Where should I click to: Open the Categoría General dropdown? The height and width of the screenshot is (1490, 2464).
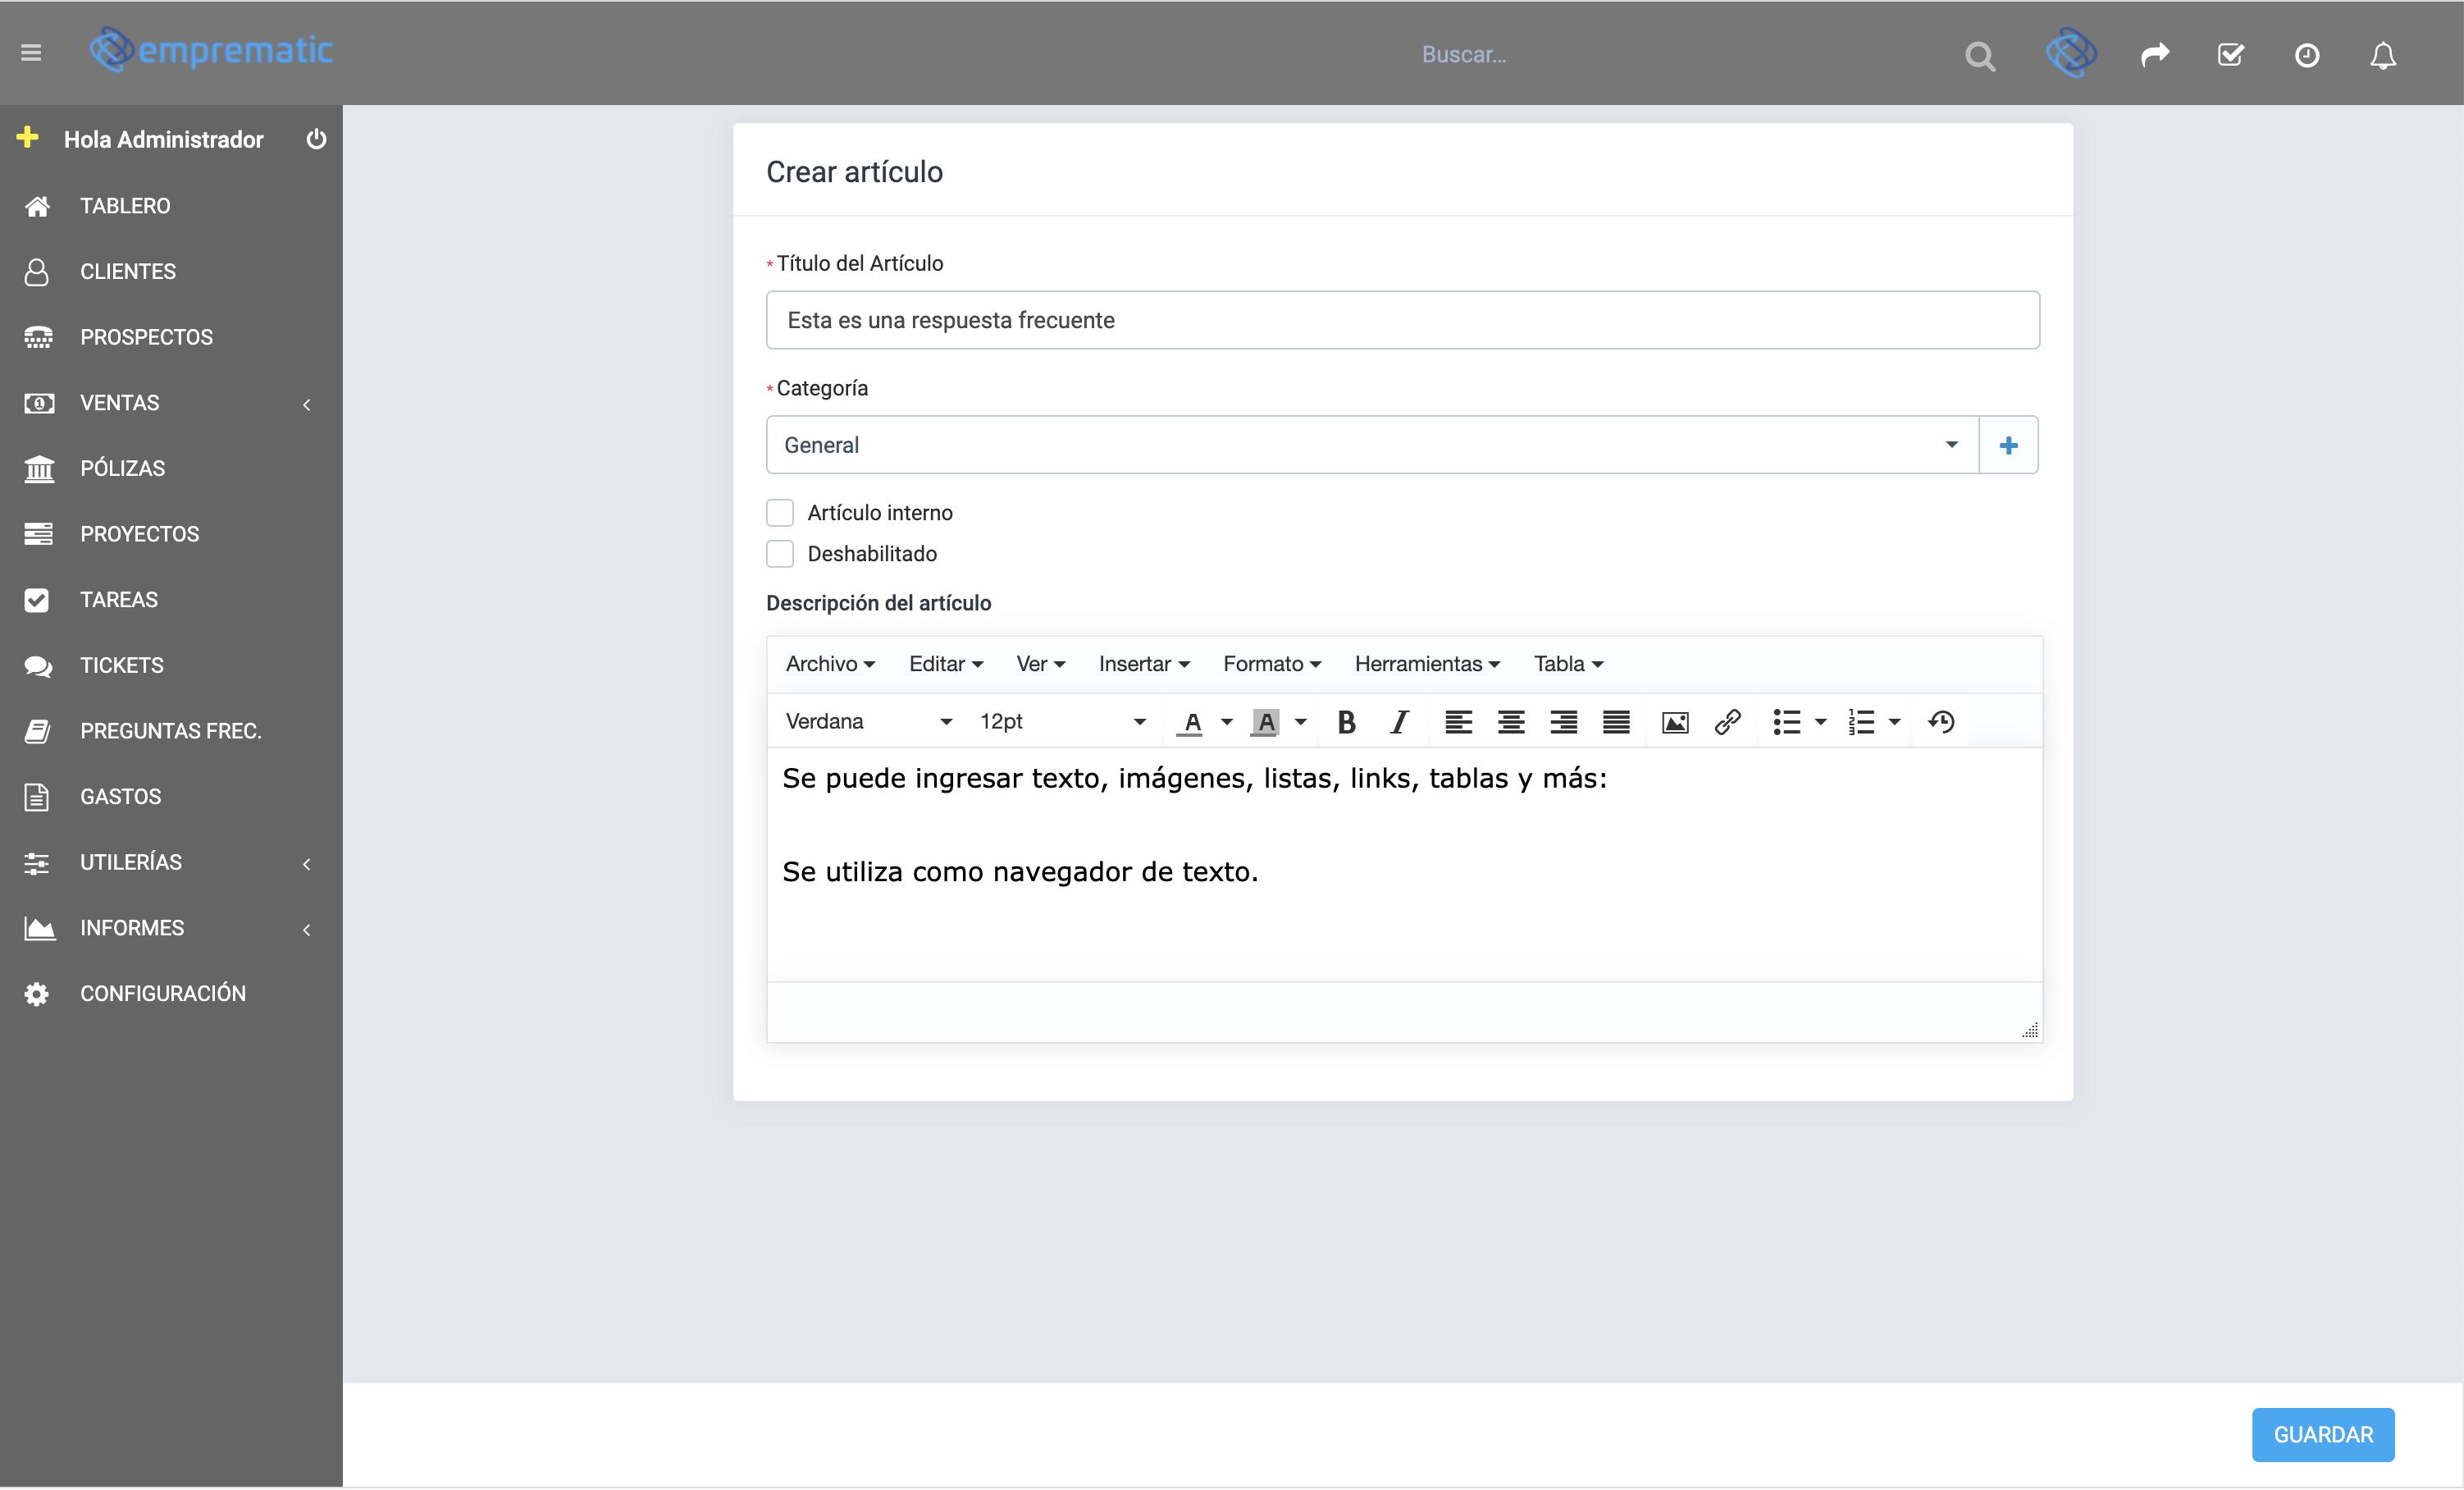pyautogui.click(x=1372, y=445)
